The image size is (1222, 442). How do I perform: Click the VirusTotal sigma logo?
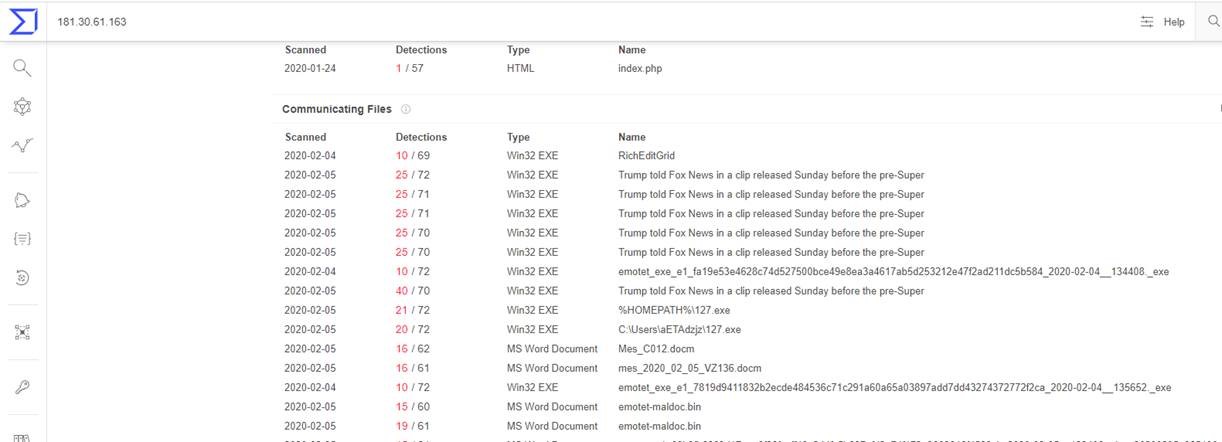22,21
